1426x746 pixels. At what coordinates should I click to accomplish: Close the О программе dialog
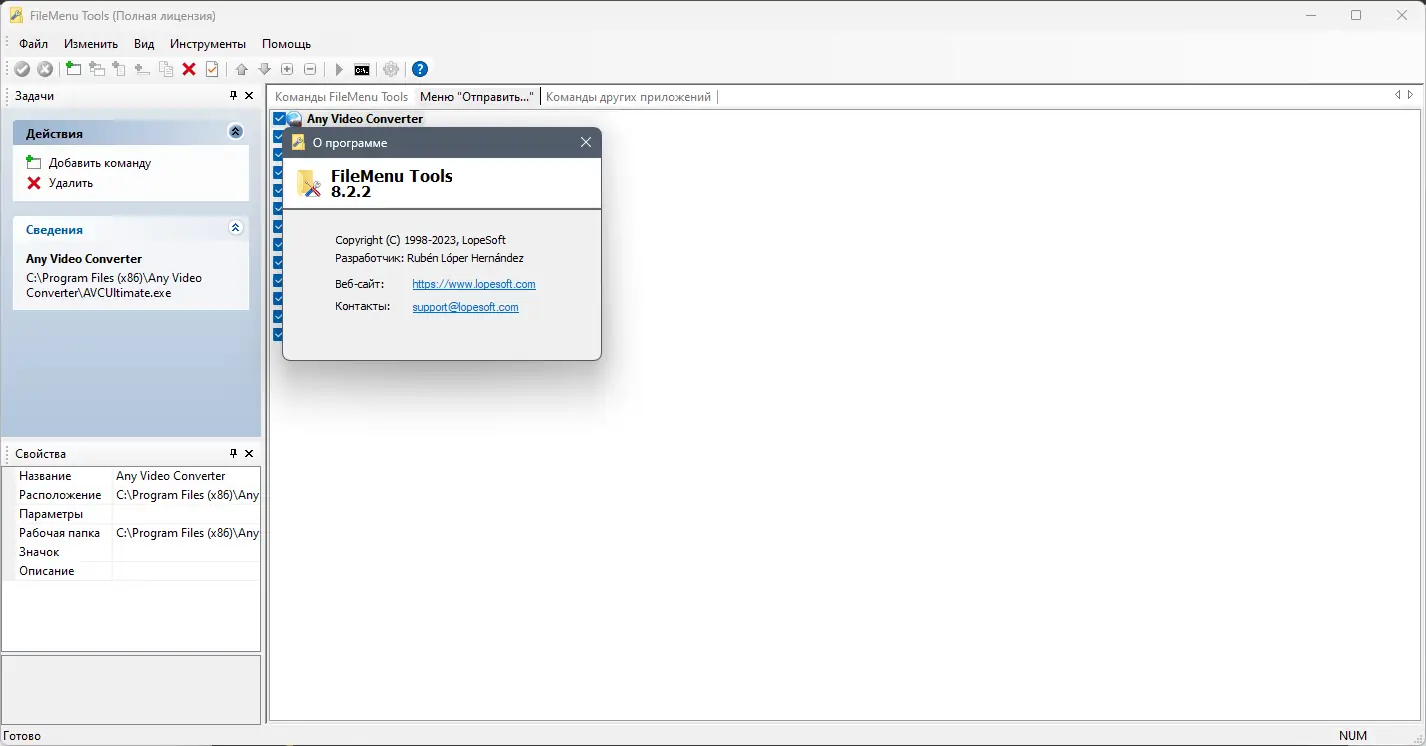pyautogui.click(x=586, y=143)
